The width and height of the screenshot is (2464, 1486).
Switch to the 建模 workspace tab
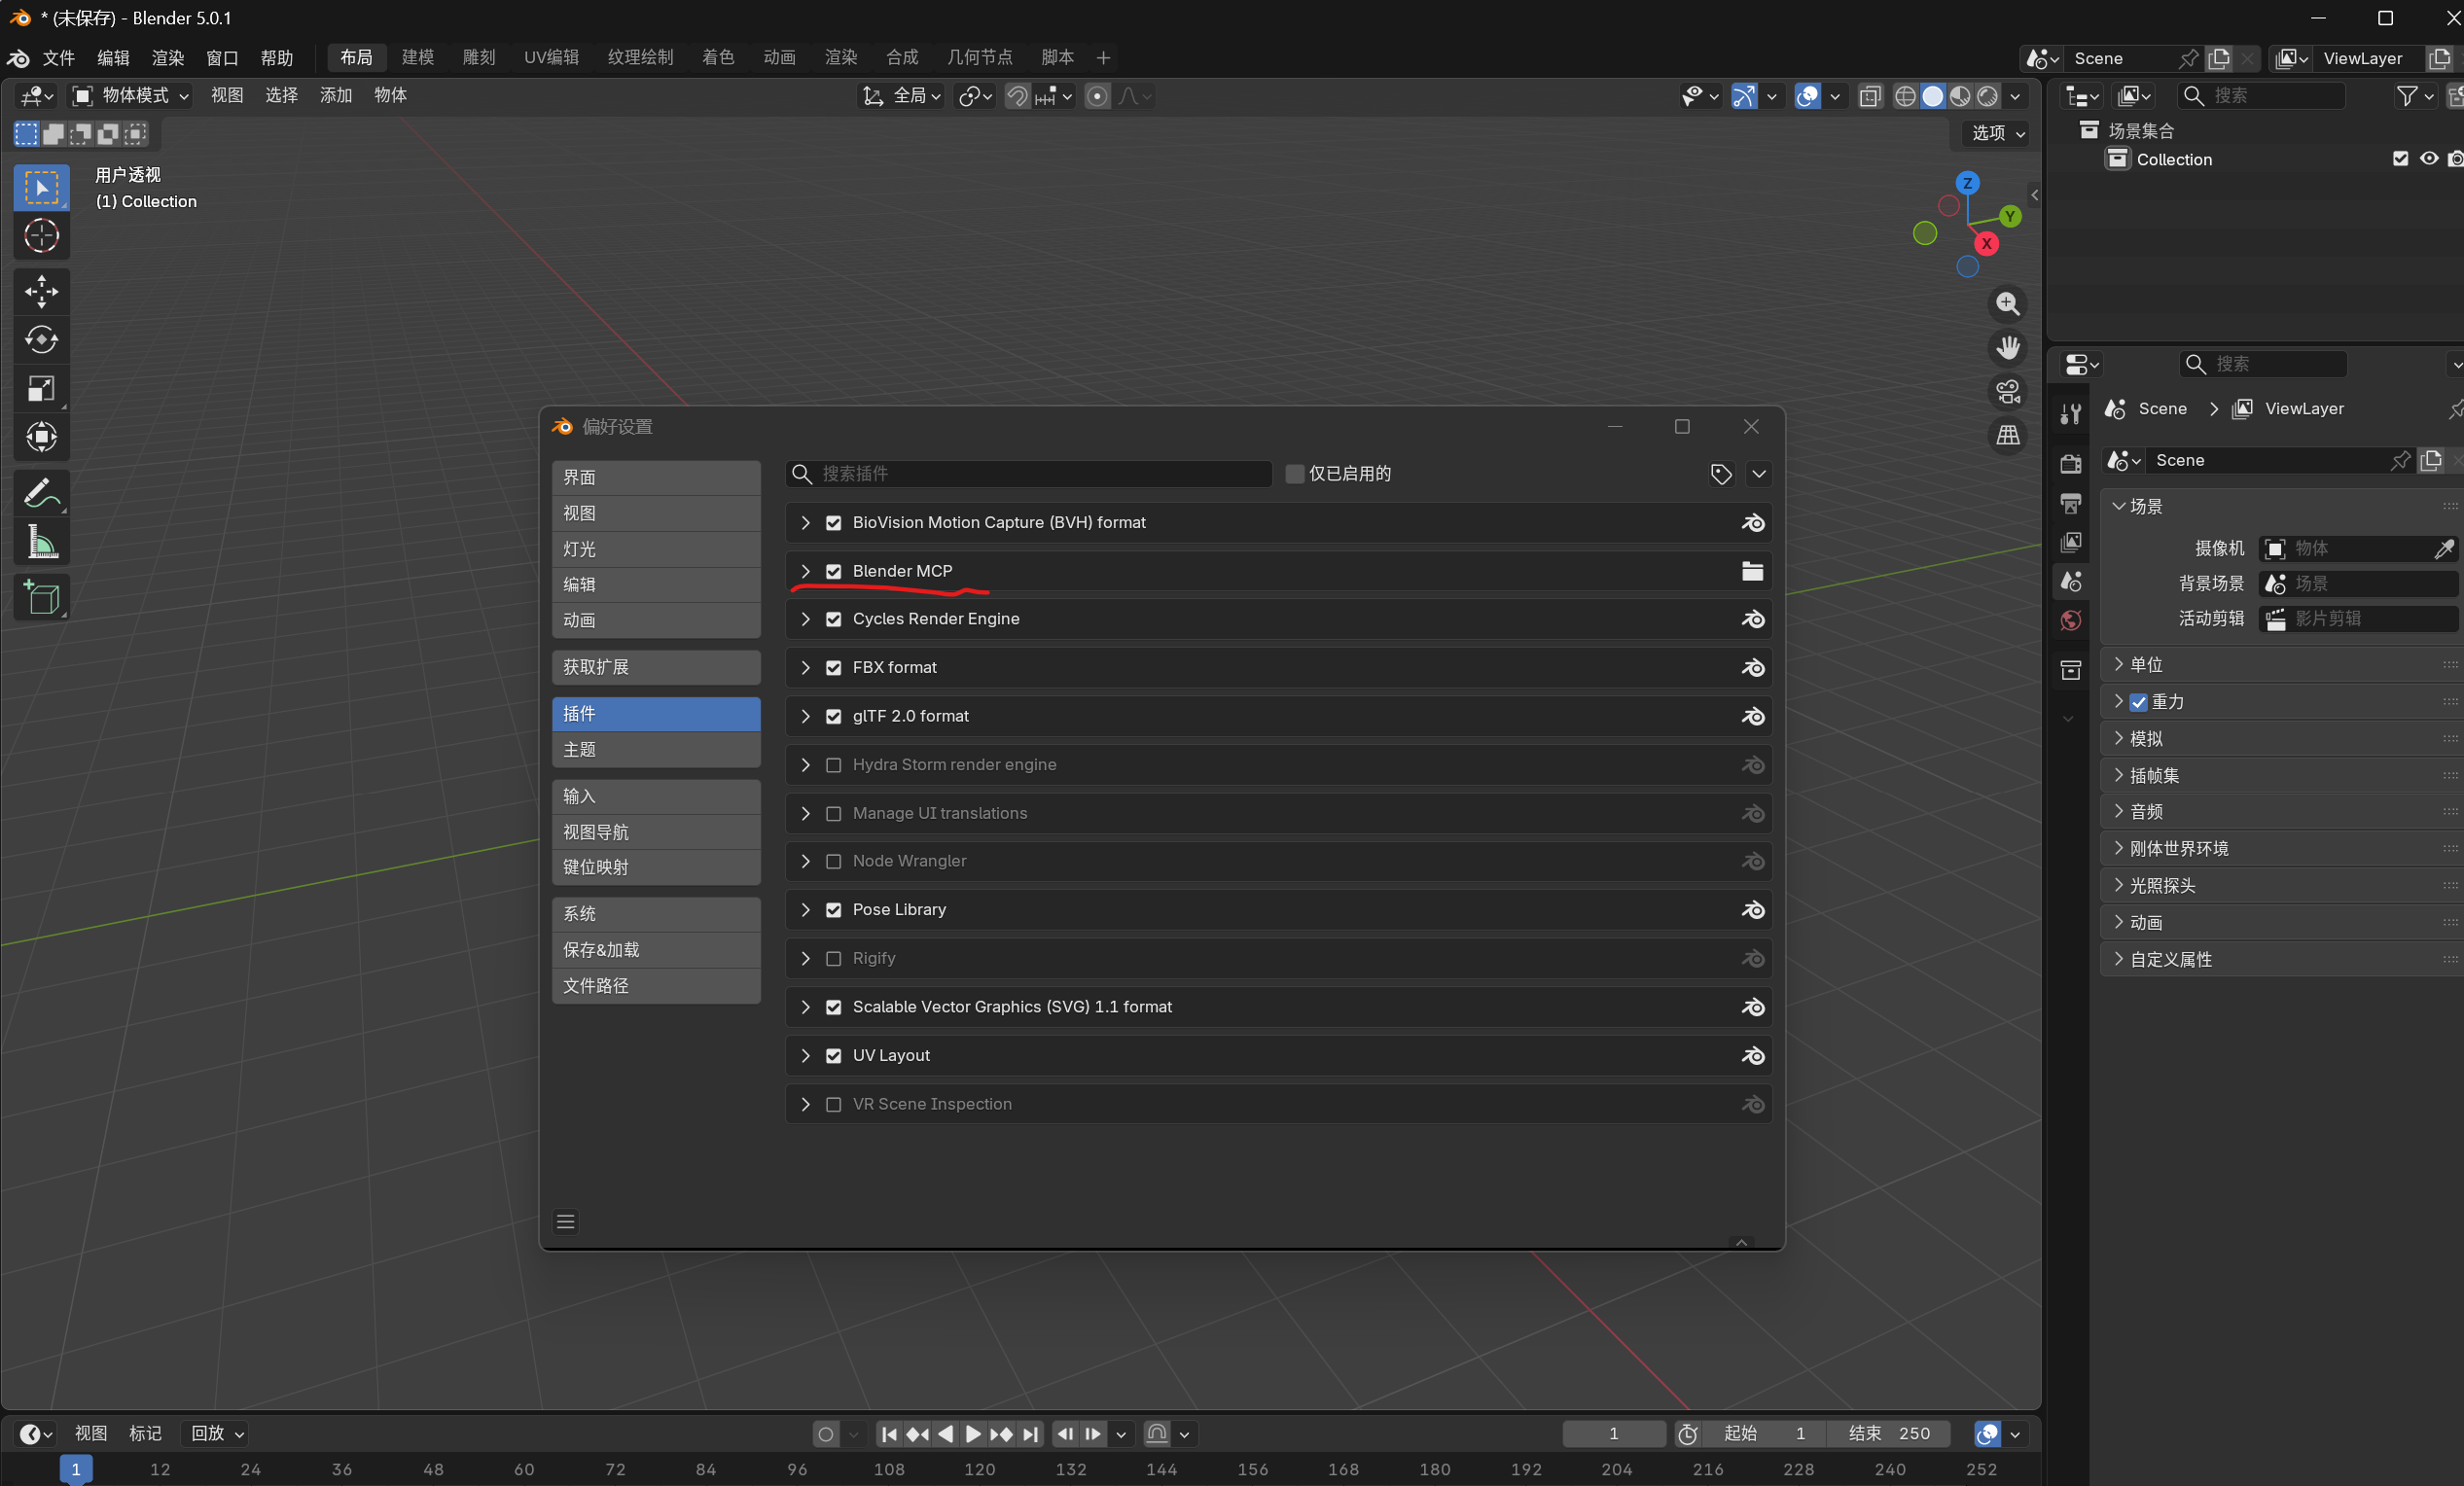(x=418, y=57)
